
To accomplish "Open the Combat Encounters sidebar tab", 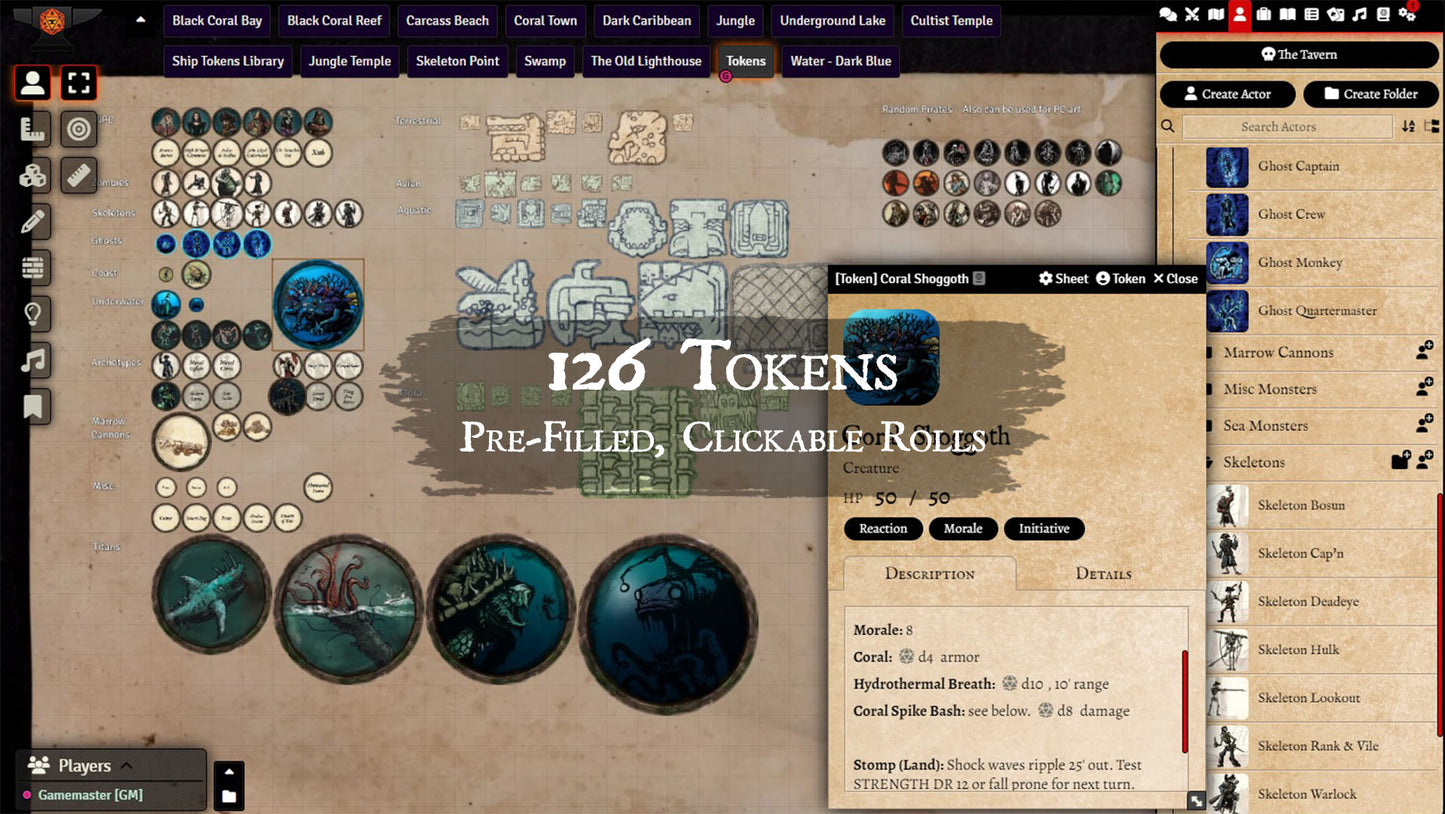I will pyautogui.click(x=1192, y=14).
